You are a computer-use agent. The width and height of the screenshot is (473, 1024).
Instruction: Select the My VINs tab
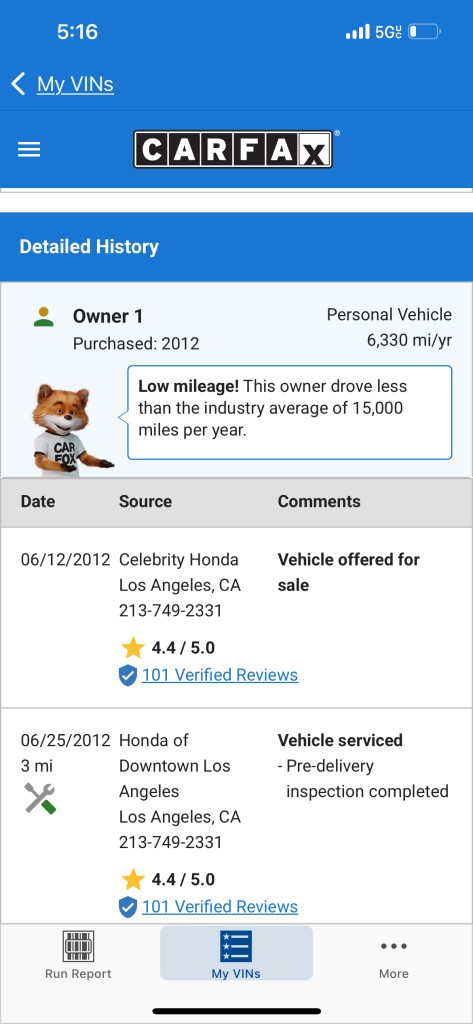click(236, 953)
